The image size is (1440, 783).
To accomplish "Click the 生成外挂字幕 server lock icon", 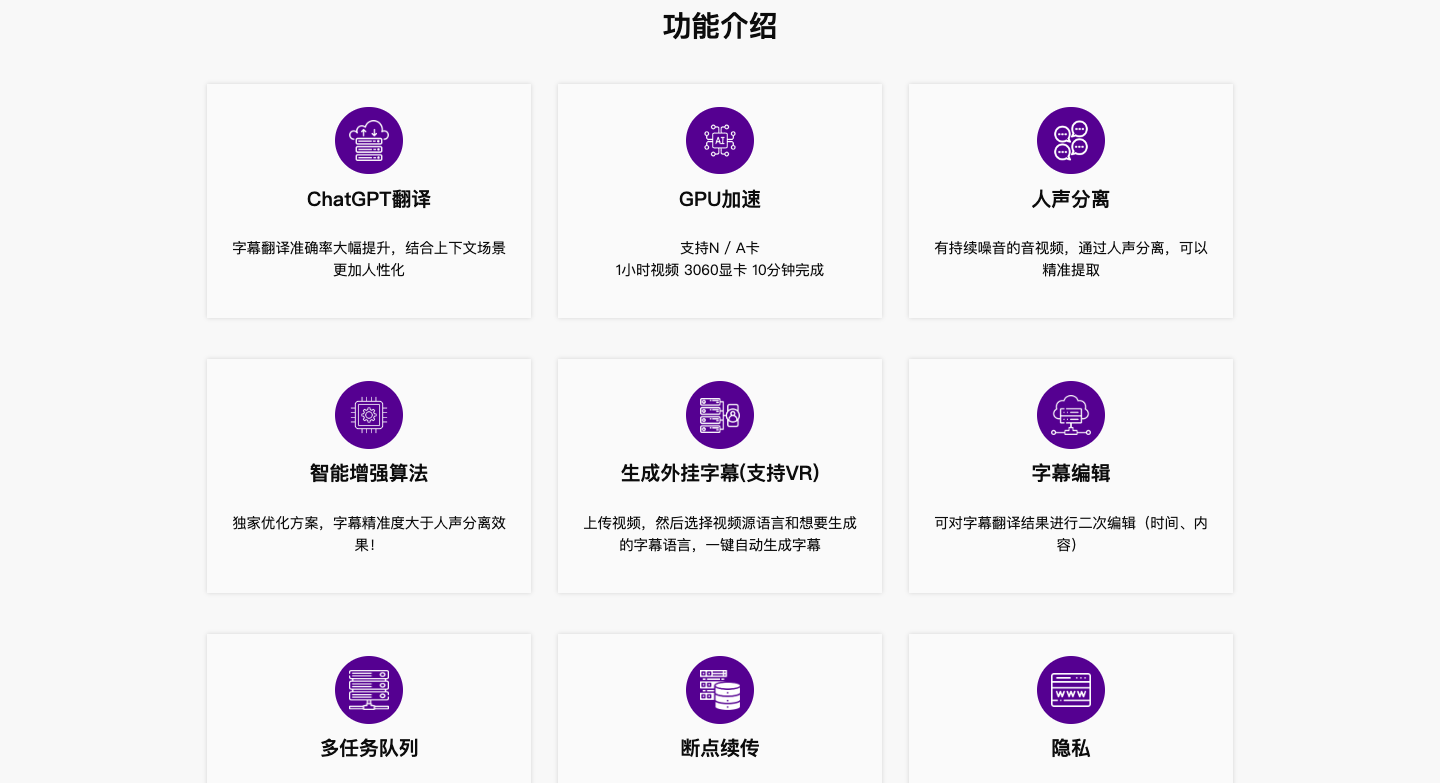I will [x=720, y=415].
